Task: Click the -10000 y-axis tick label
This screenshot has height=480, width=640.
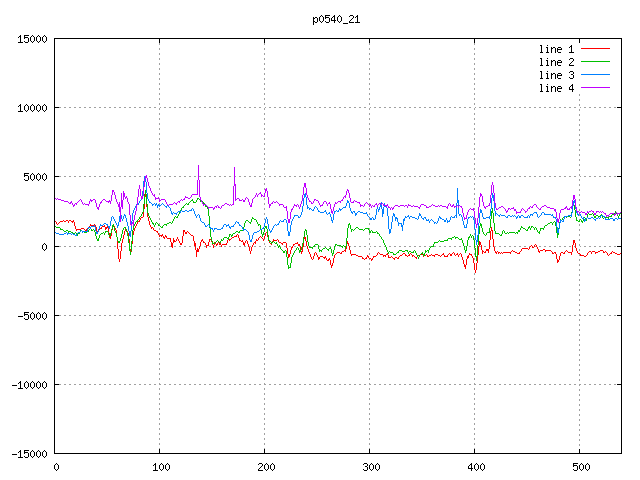Action: coord(29,384)
